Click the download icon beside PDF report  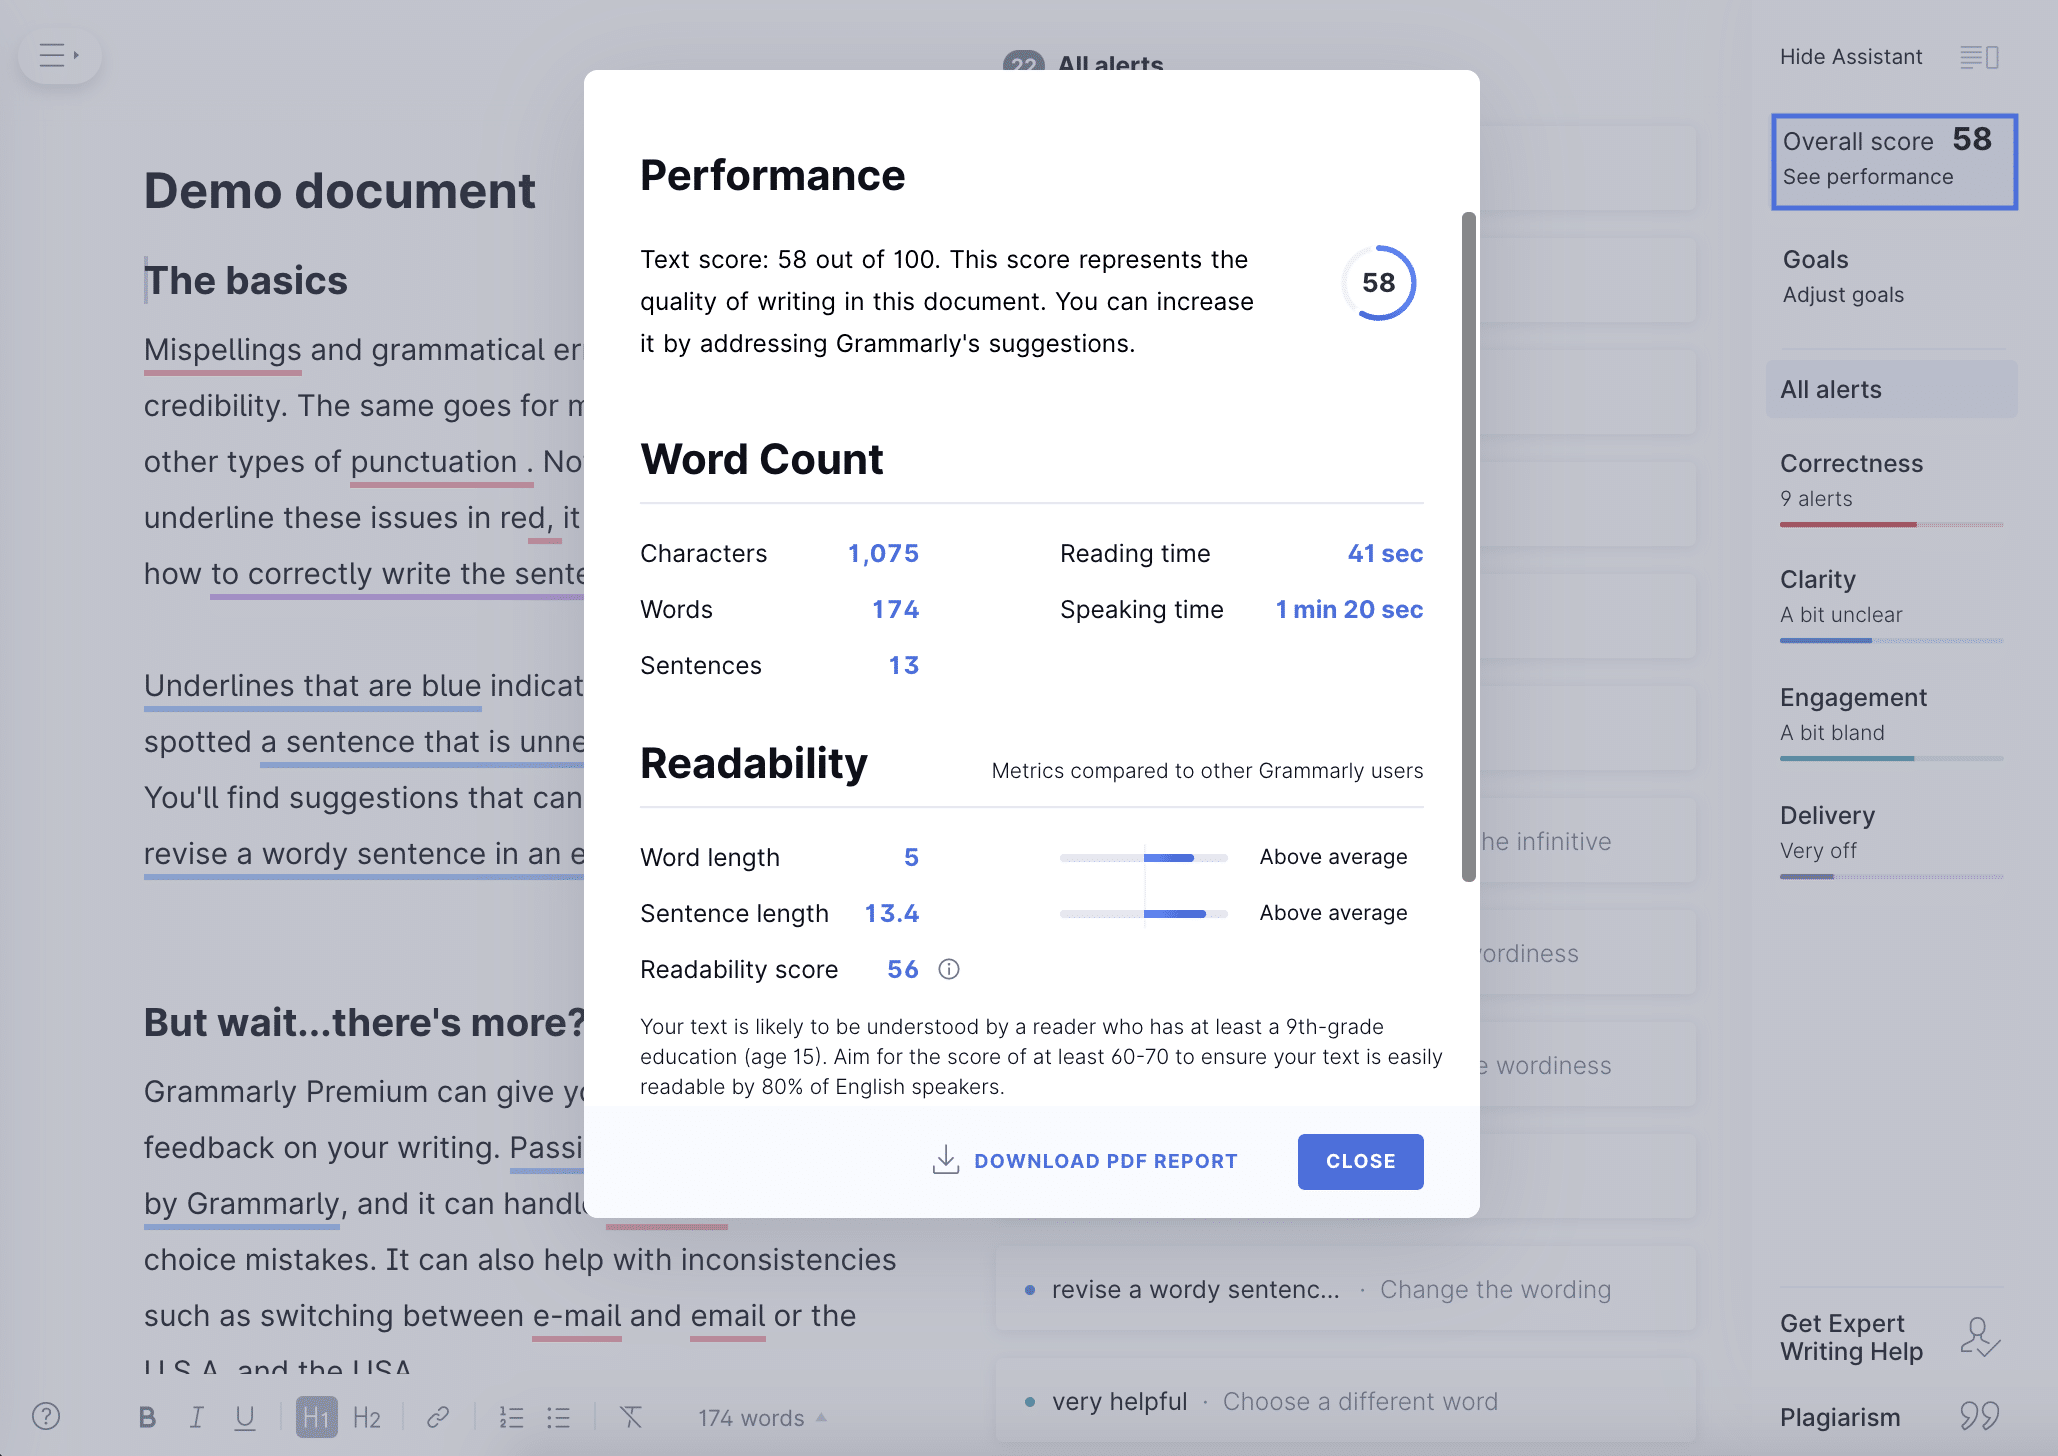coord(945,1160)
